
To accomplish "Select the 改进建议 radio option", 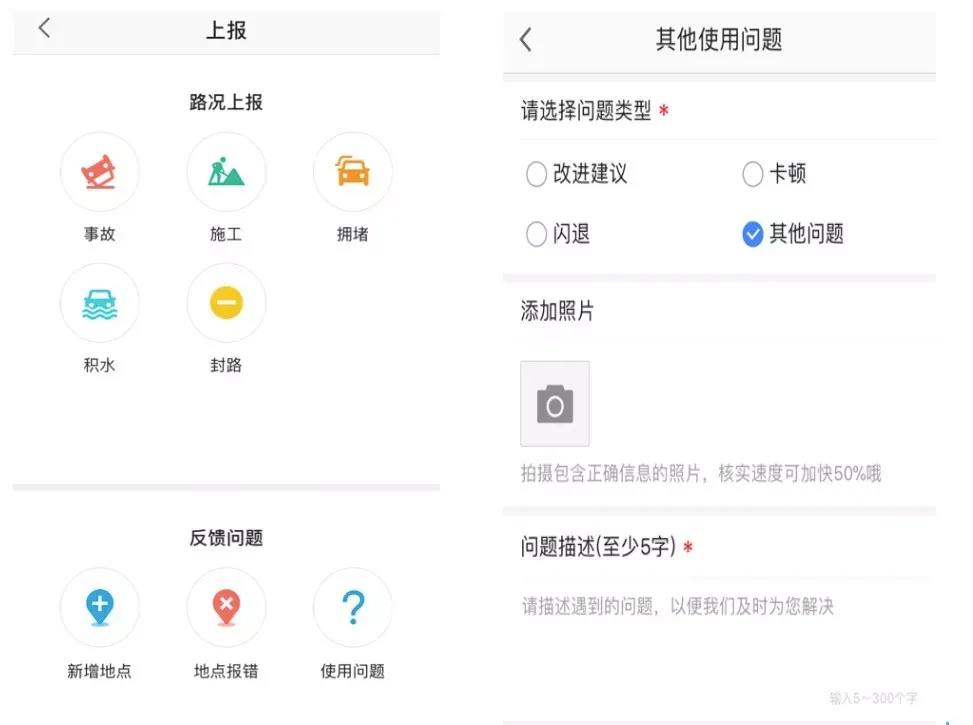I will (536, 174).
